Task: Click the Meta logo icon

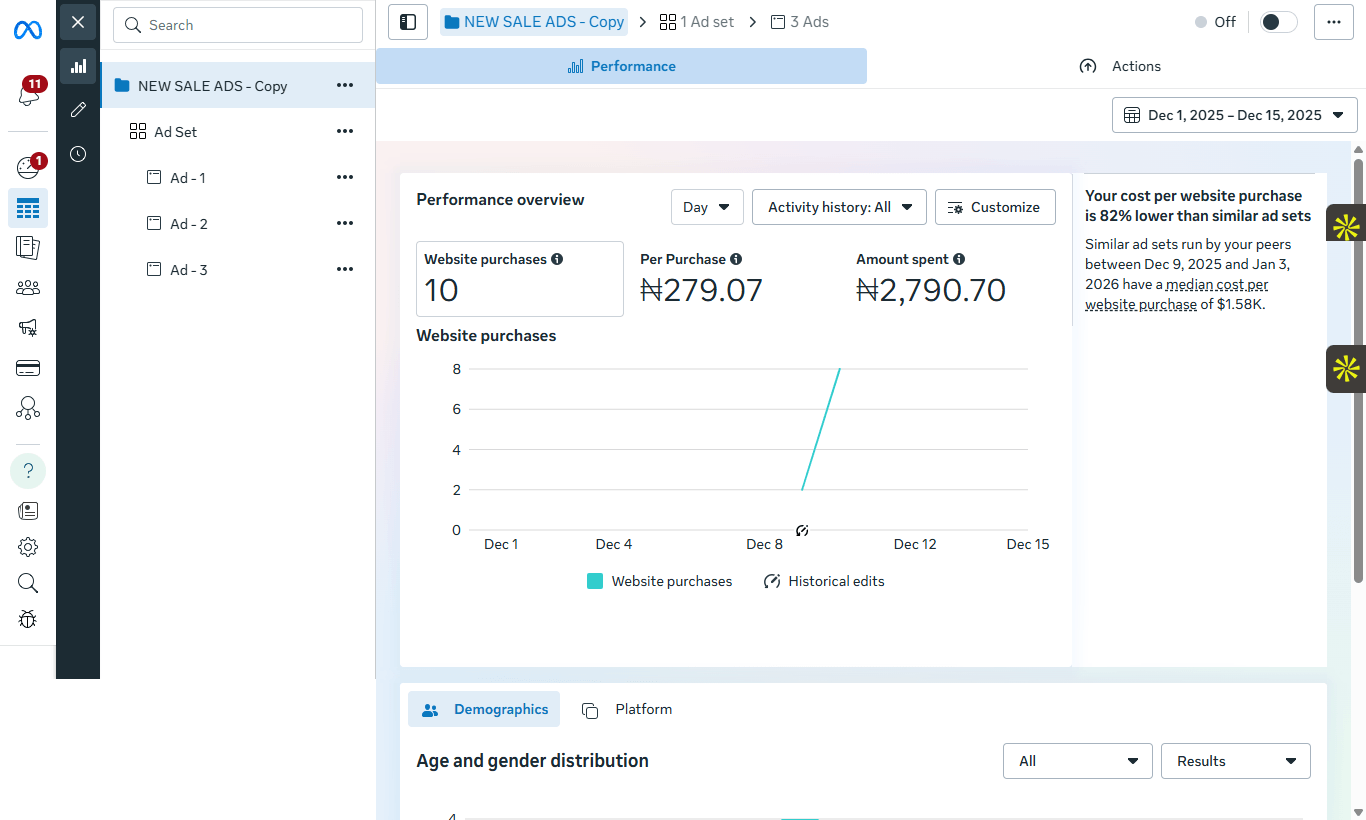Action: (x=28, y=31)
